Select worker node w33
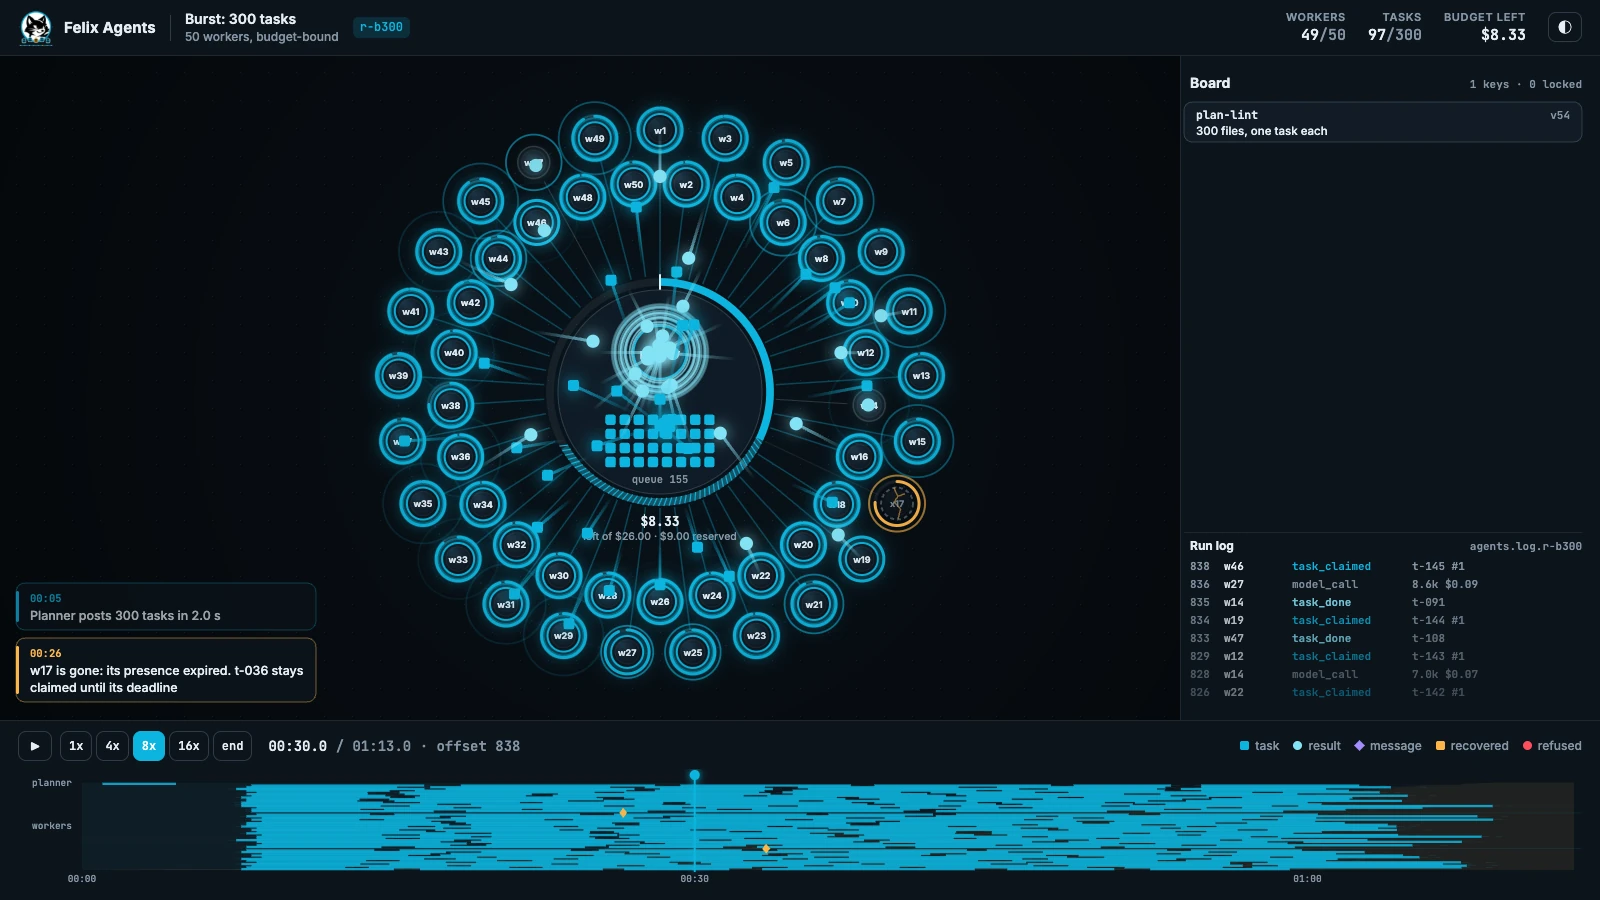1600x900 pixels. [458, 560]
